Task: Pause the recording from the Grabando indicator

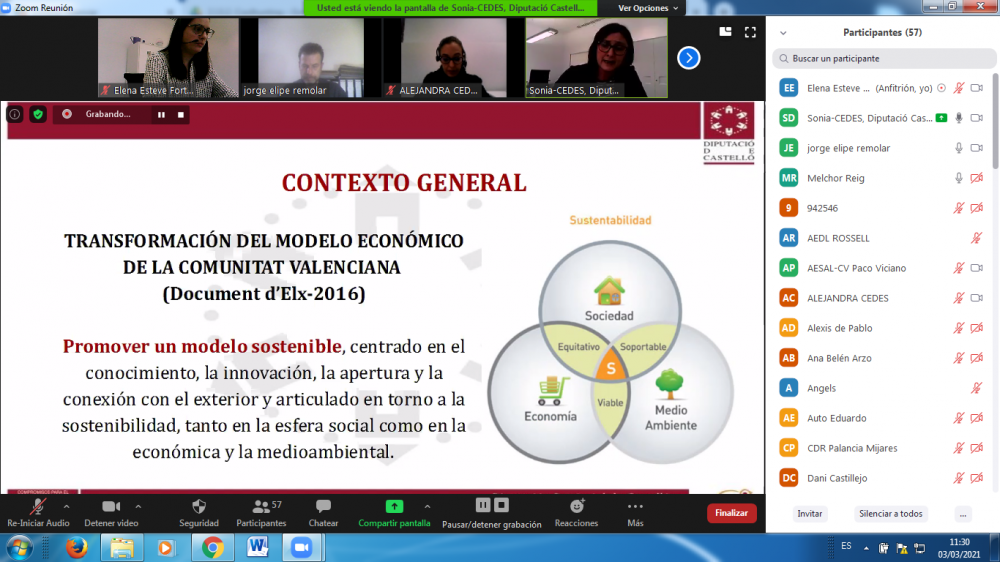Action: 160,114
